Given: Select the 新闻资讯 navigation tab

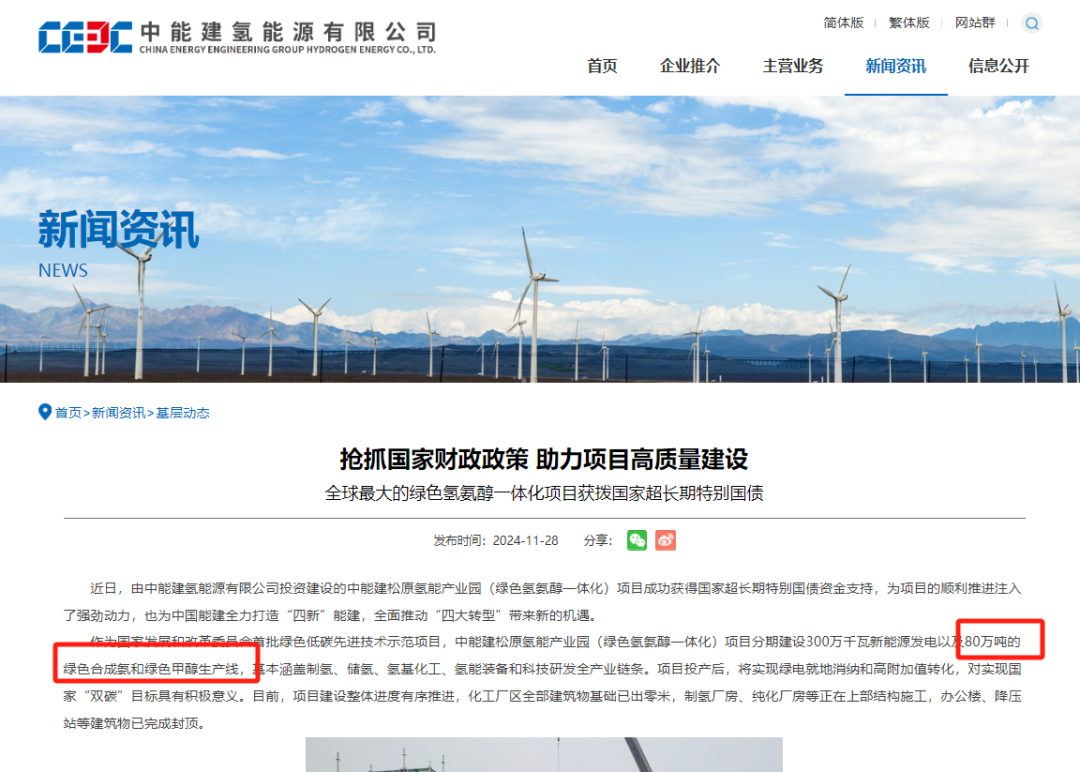Looking at the screenshot, I should (x=895, y=66).
